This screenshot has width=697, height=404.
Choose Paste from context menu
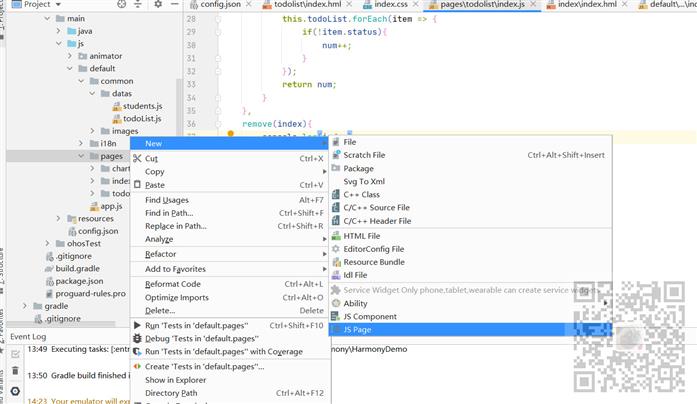pos(230,185)
